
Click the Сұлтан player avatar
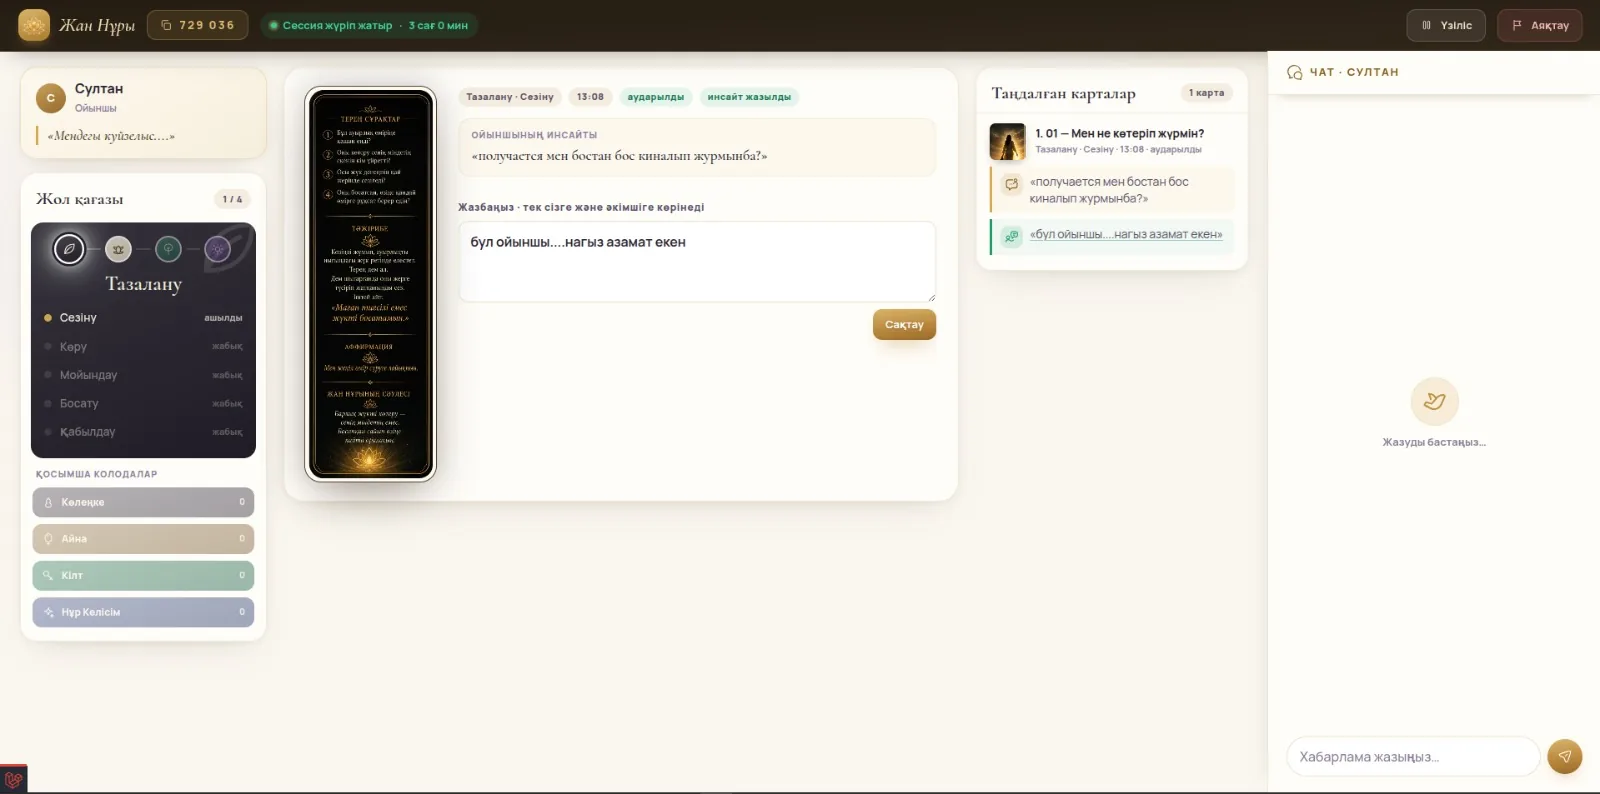[x=51, y=98]
